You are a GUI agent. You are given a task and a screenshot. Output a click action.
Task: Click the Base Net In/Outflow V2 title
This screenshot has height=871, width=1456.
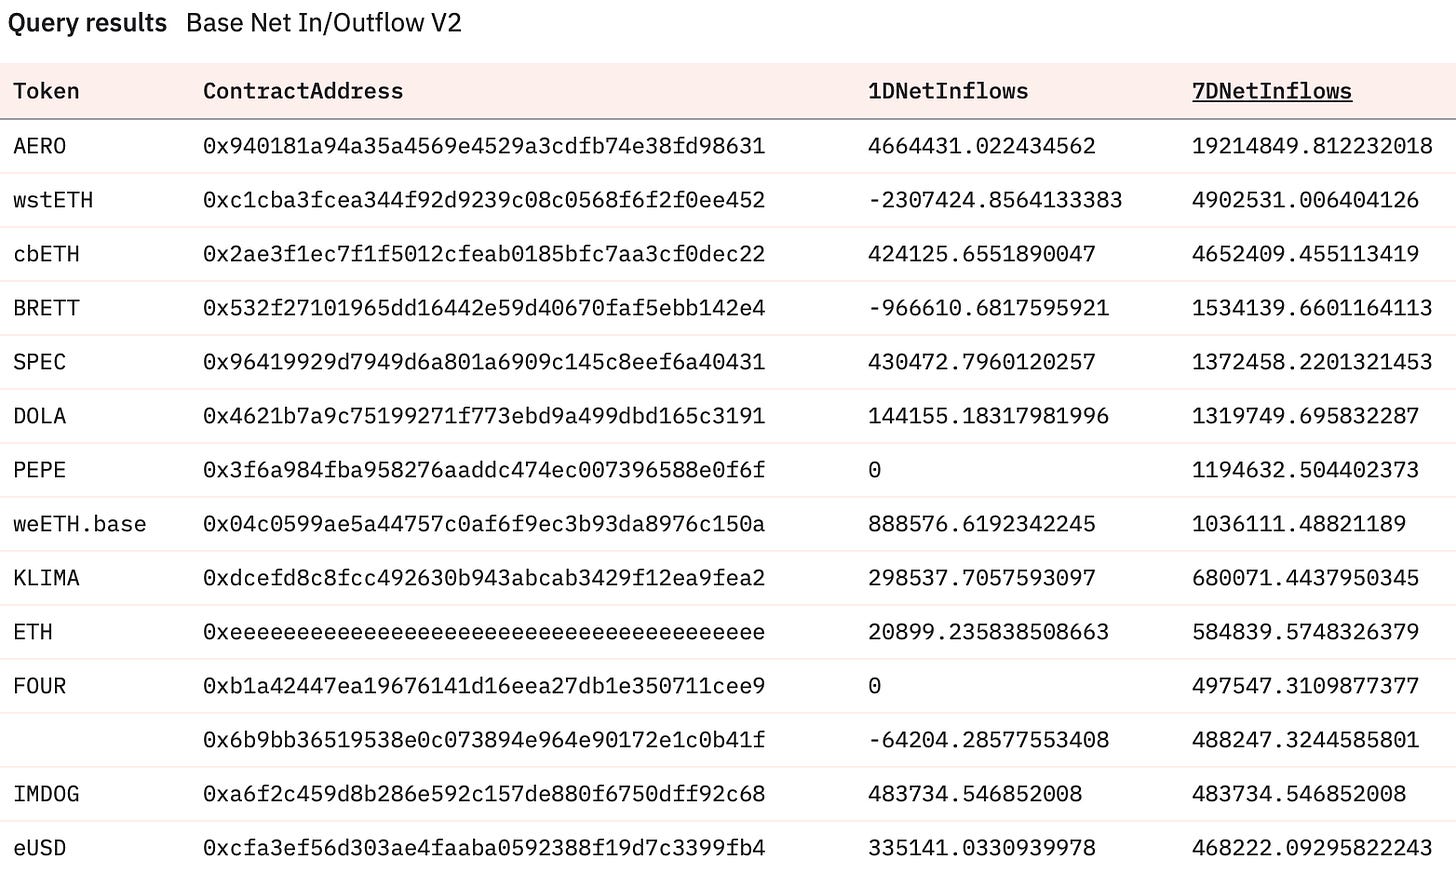[324, 23]
